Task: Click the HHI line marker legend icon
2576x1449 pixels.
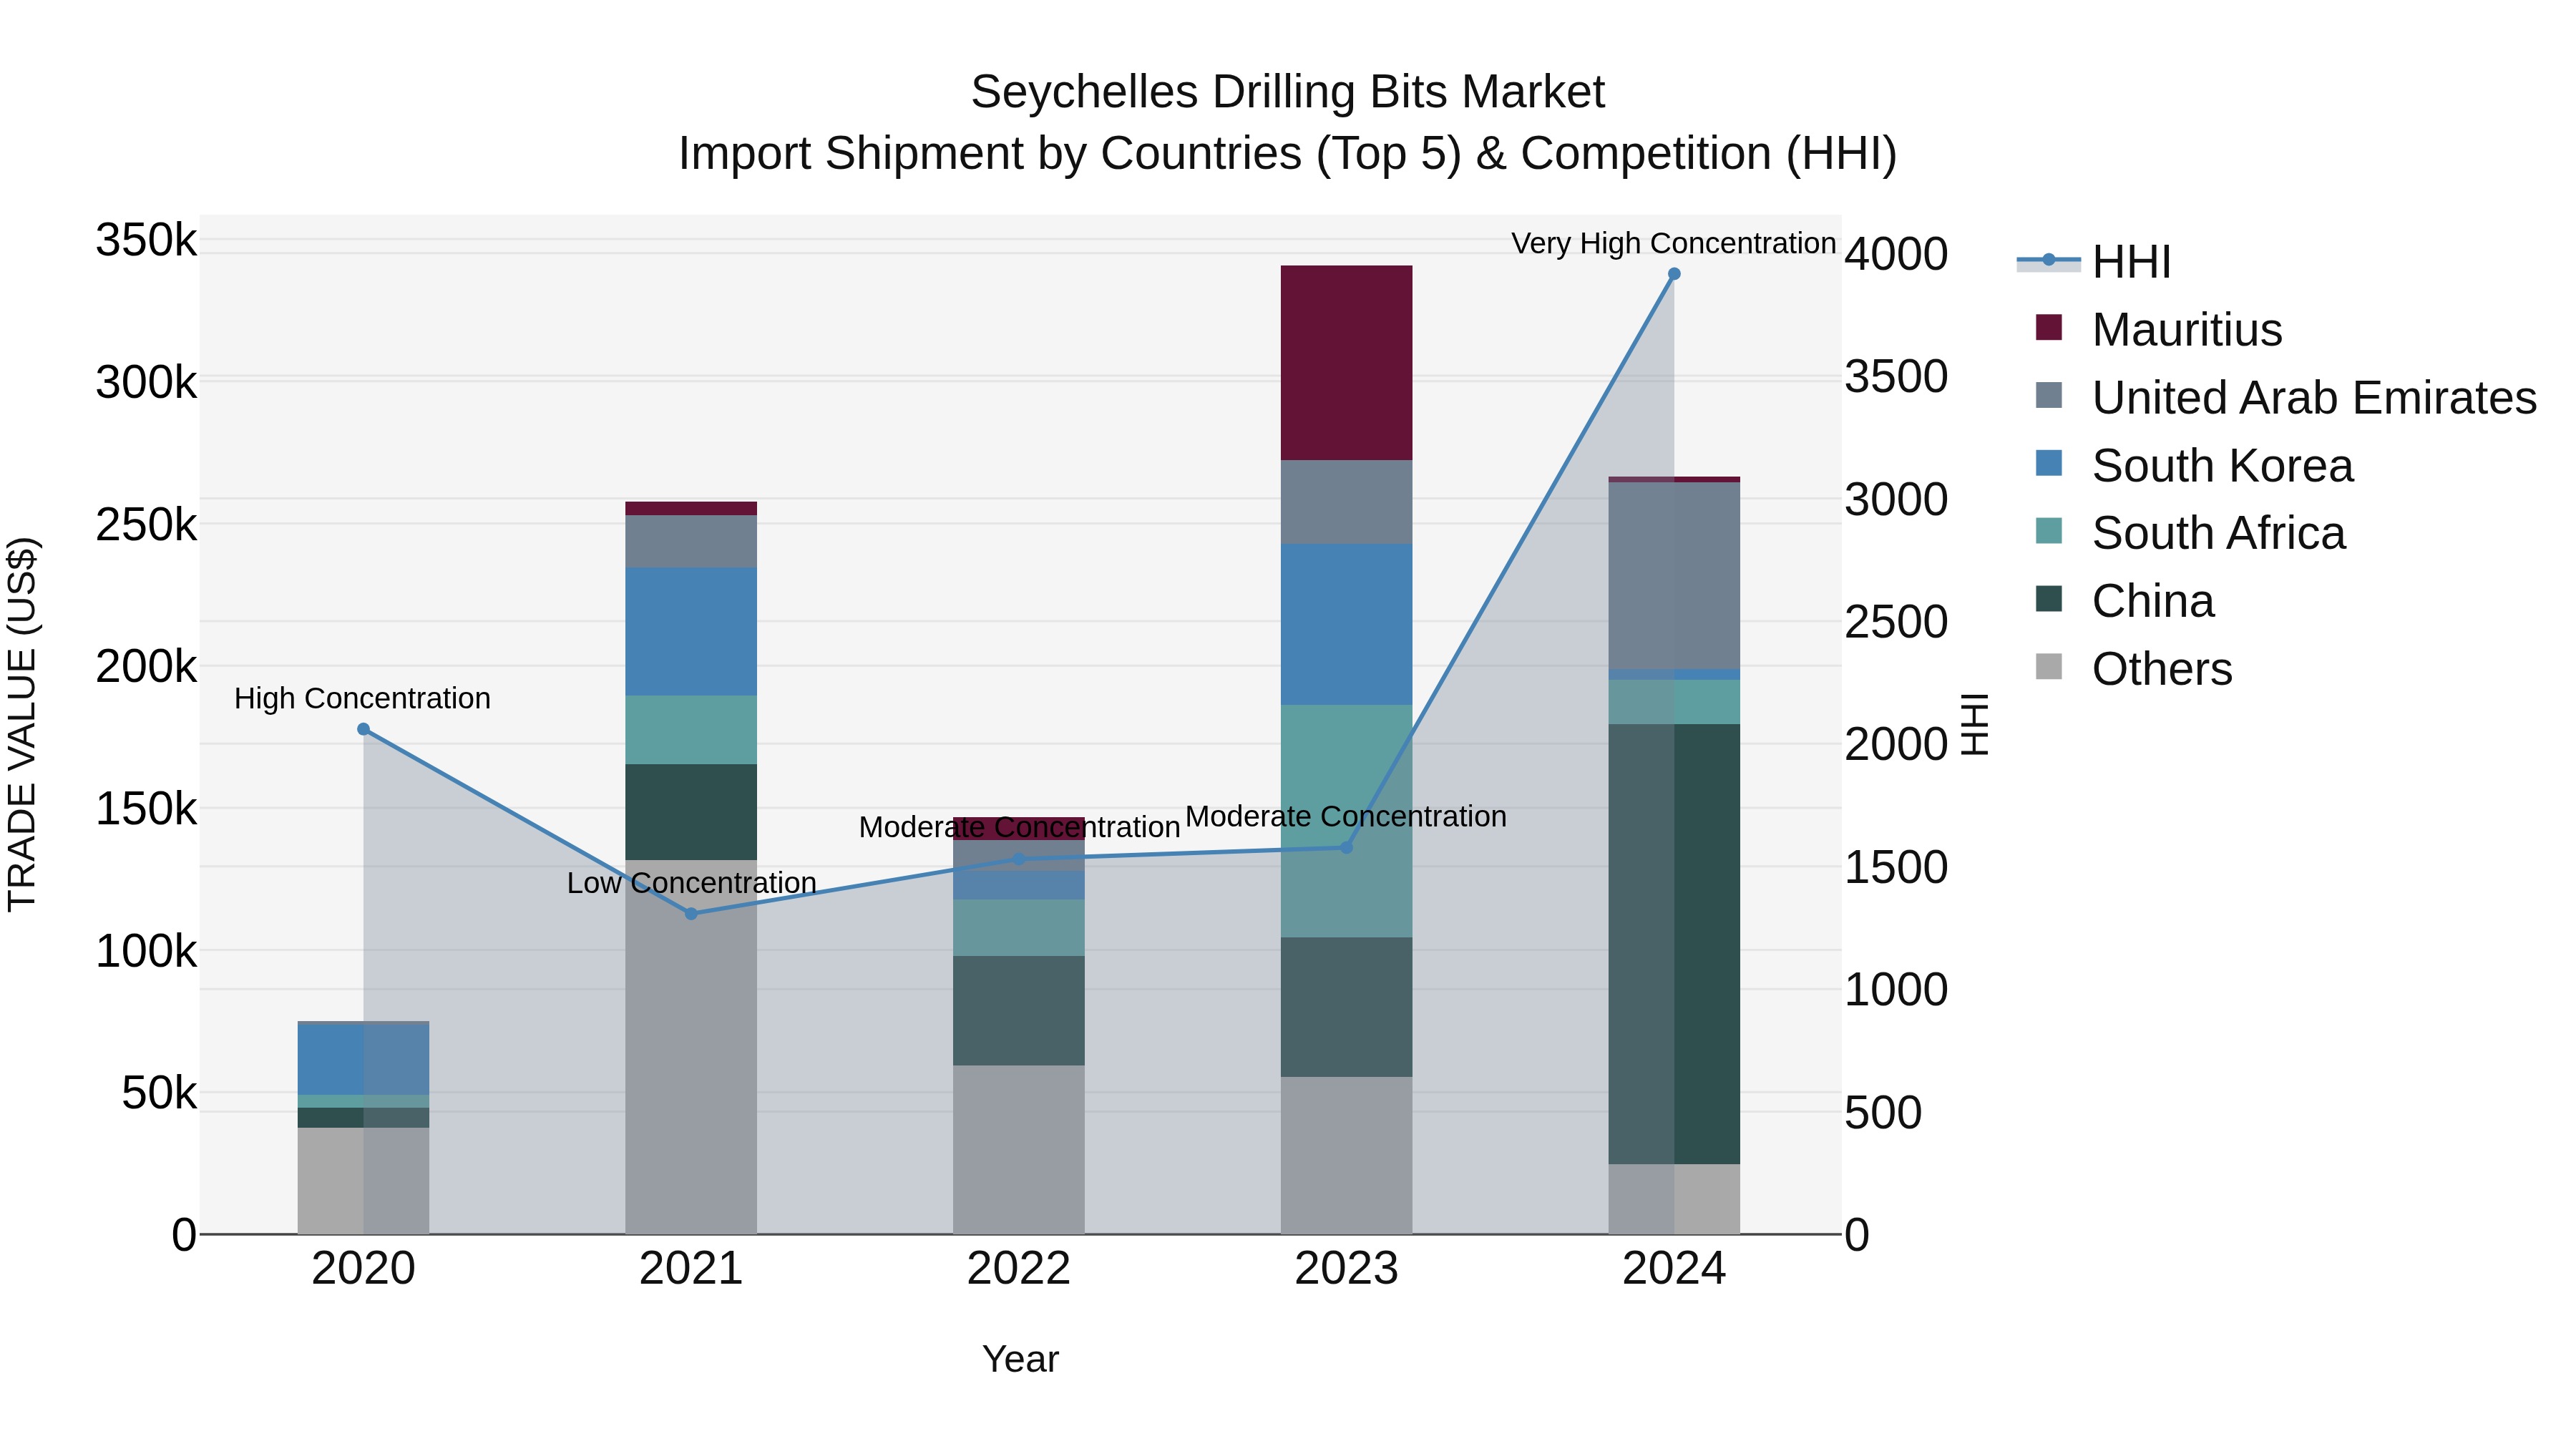Action: [x=2048, y=261]
